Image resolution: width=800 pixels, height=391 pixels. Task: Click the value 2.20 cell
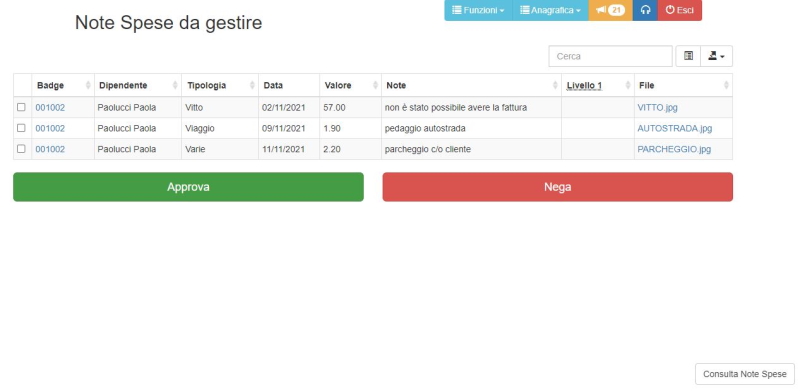tap(351, 149)
